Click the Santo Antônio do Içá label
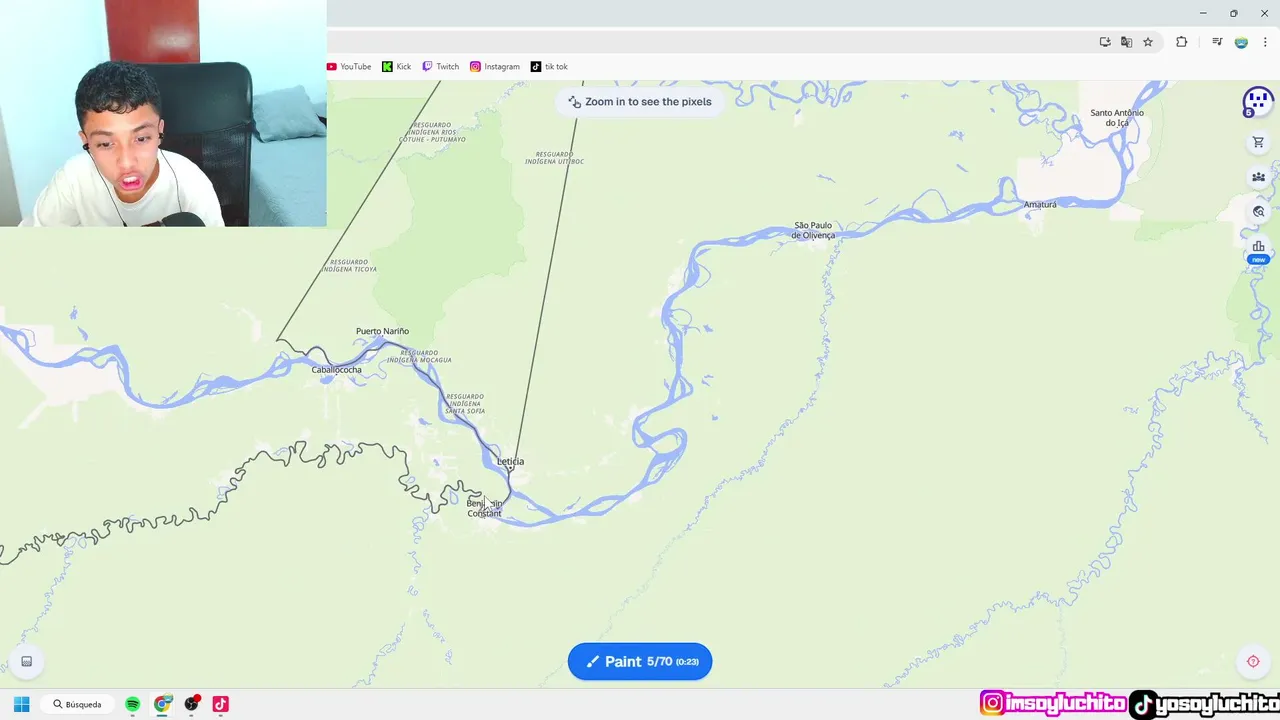This screenshot has height=720, width=1280. point(1117,118)
